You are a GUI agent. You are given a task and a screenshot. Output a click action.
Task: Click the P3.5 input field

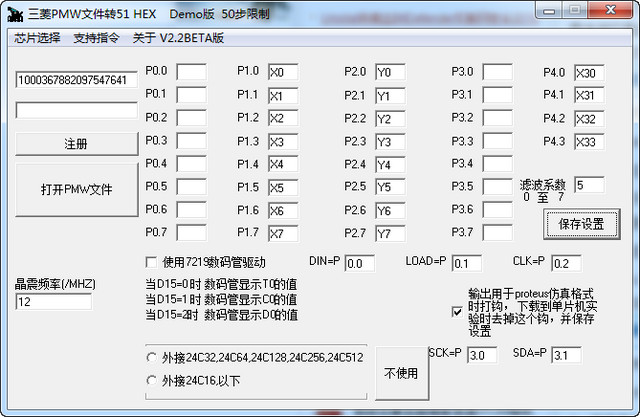tap(498, 187)
